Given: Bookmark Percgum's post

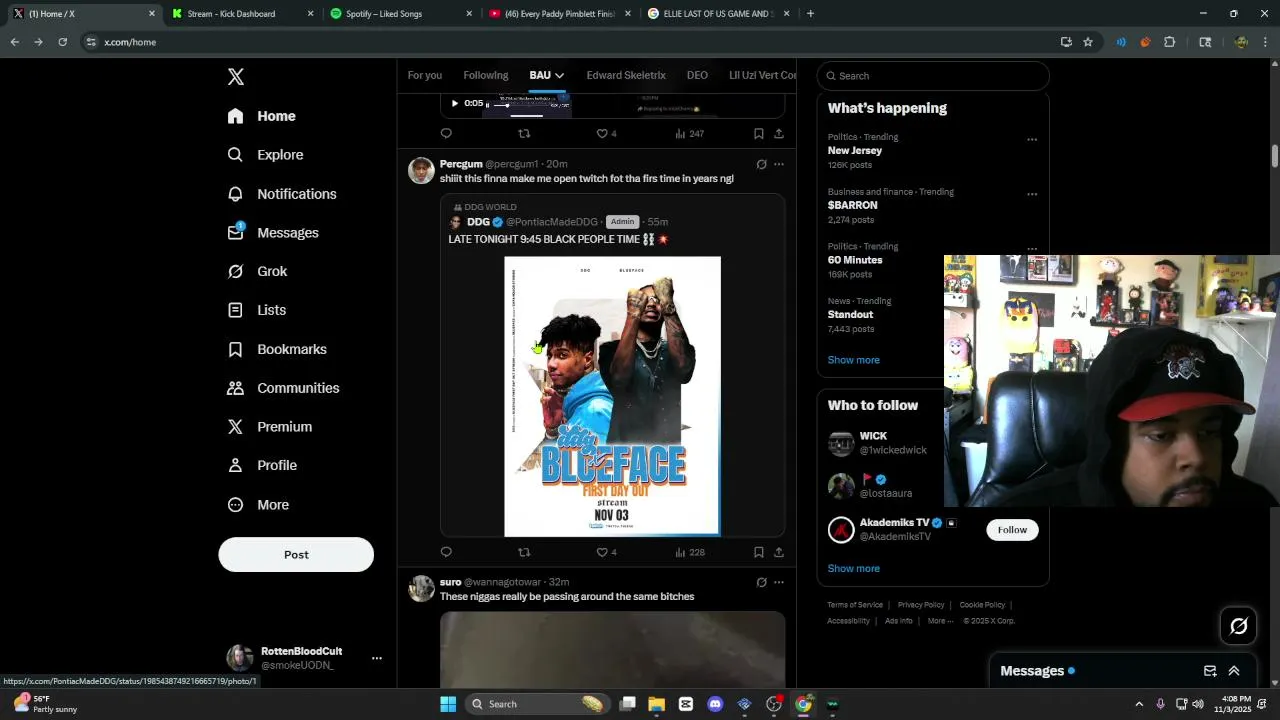Looking at the screenshot, I should pos(758,552).
